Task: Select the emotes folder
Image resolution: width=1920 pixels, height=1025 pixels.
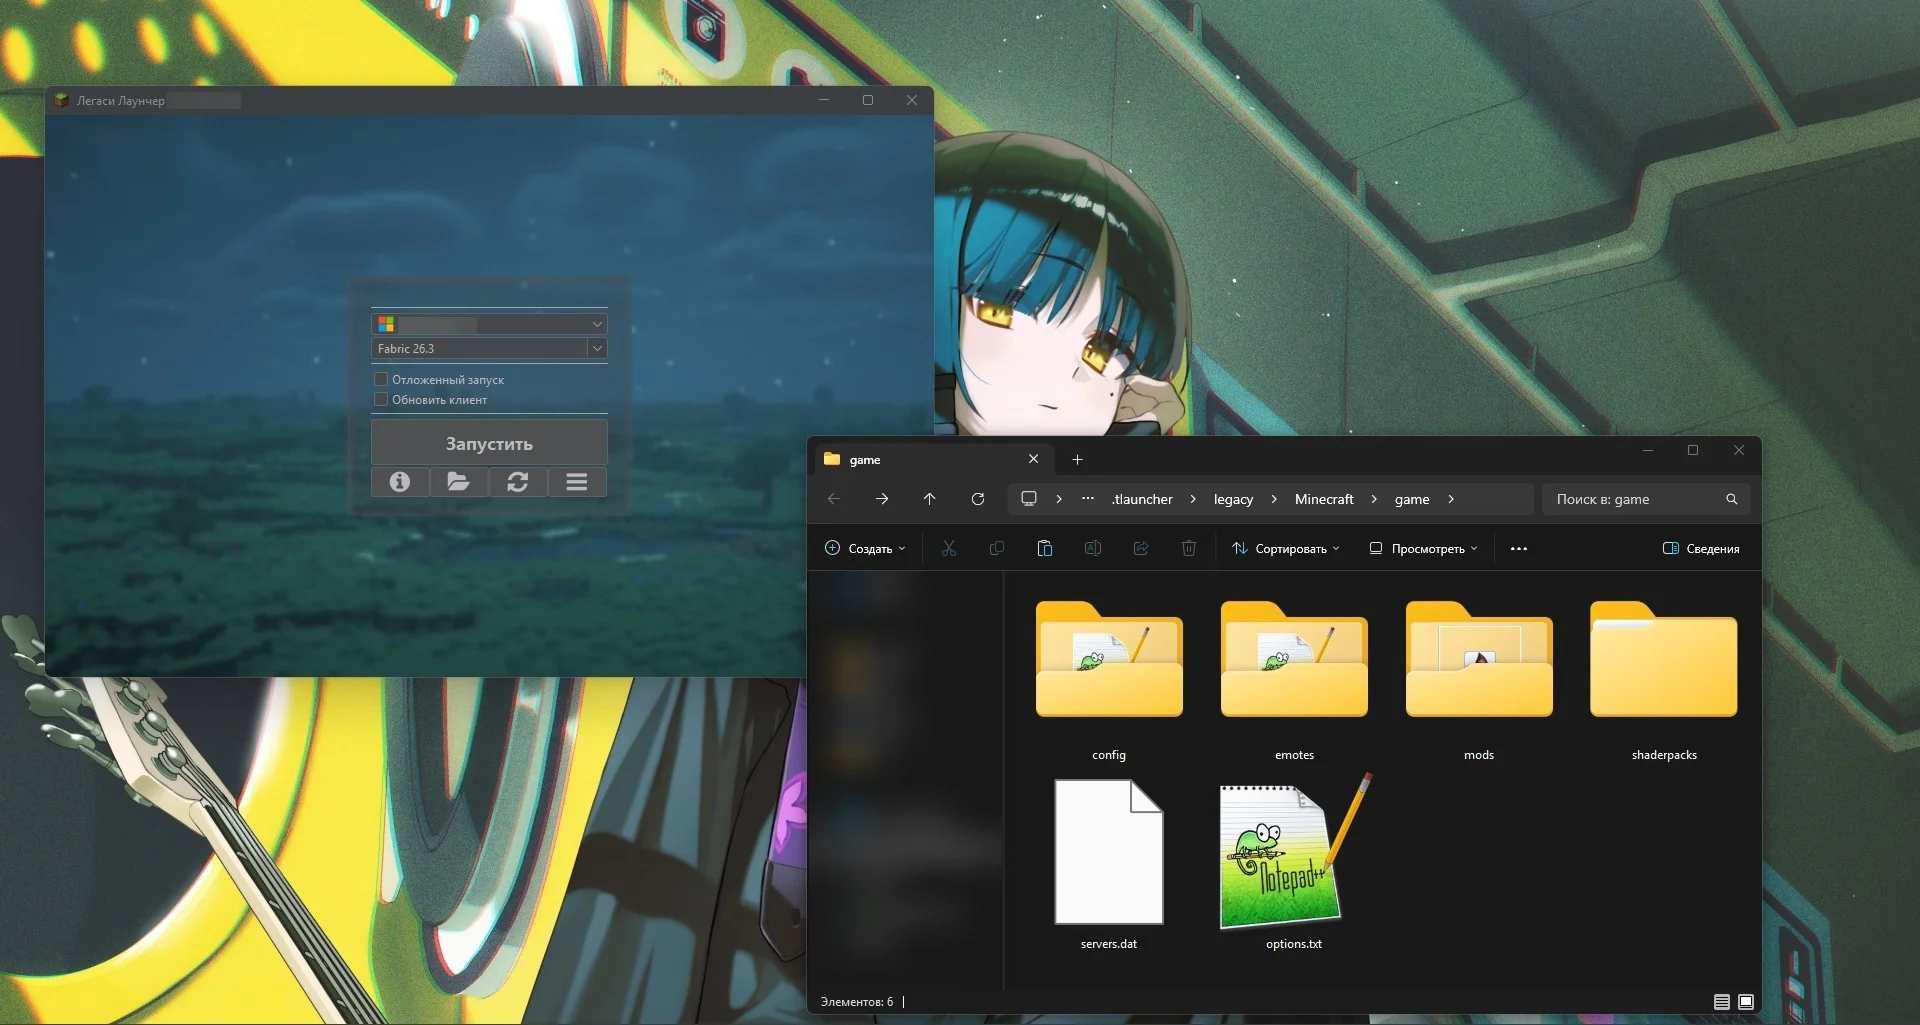Action: 1294,682
